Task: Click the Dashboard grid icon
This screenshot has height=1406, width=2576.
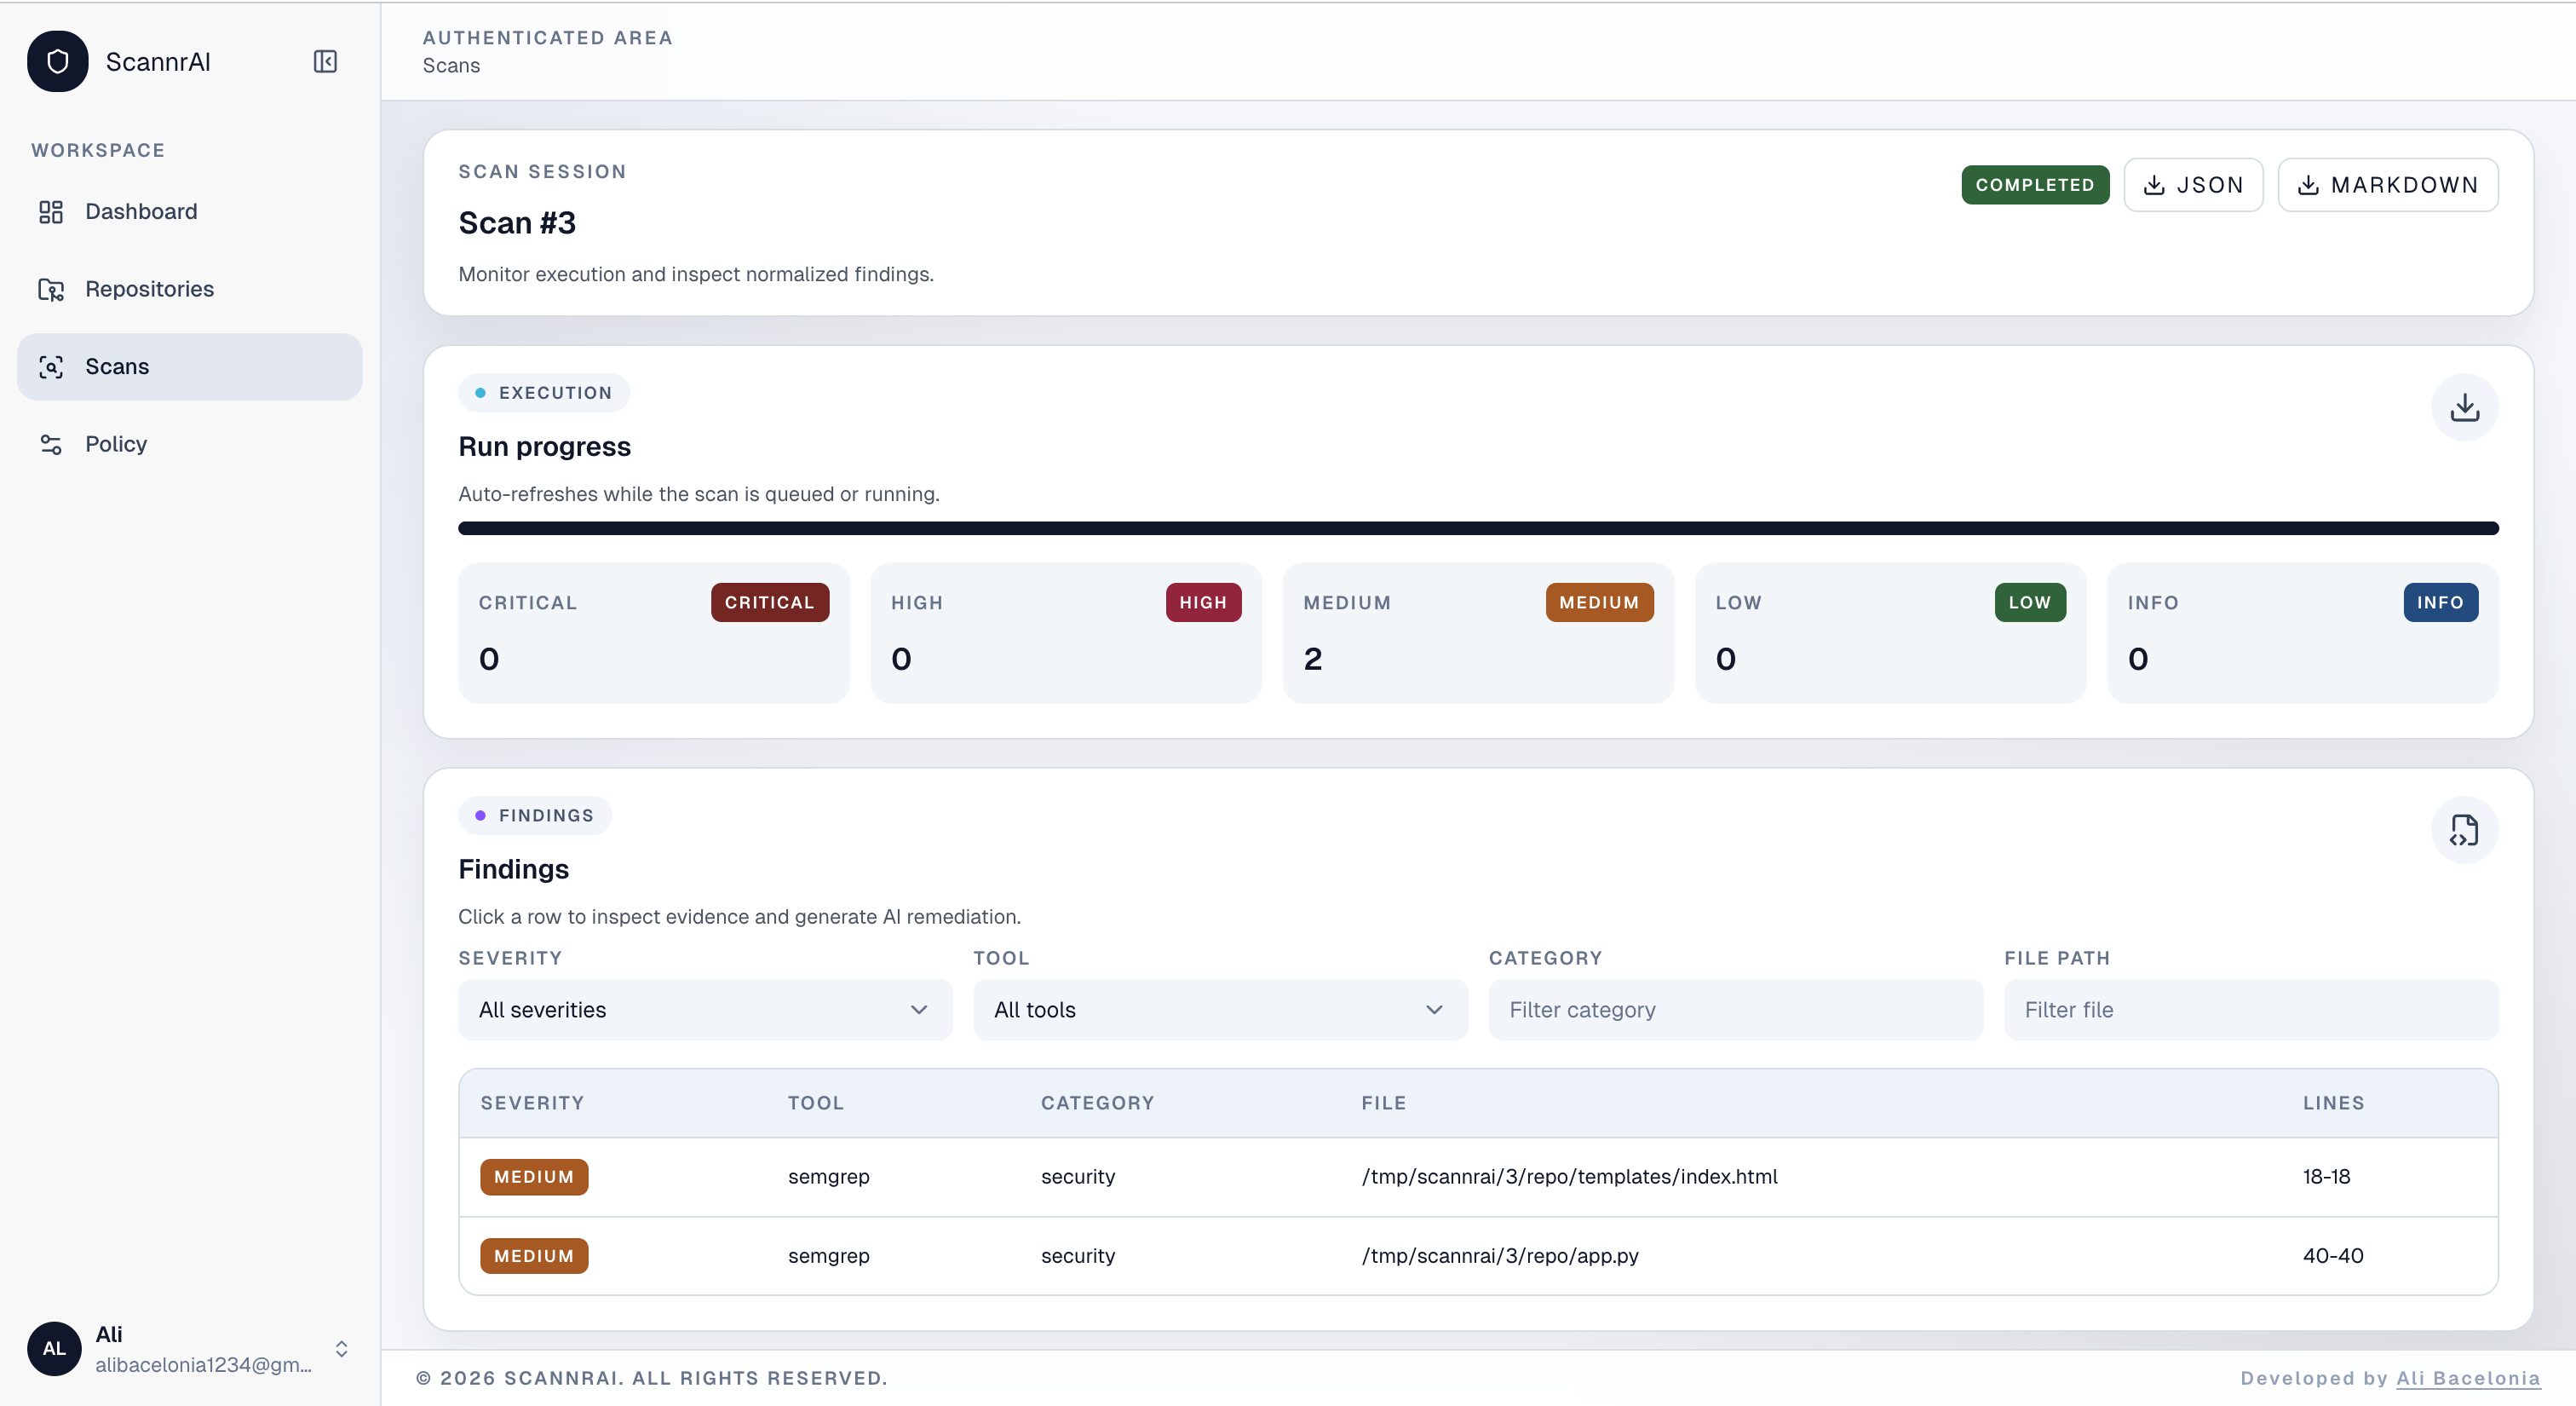Action: pos(51,212)
